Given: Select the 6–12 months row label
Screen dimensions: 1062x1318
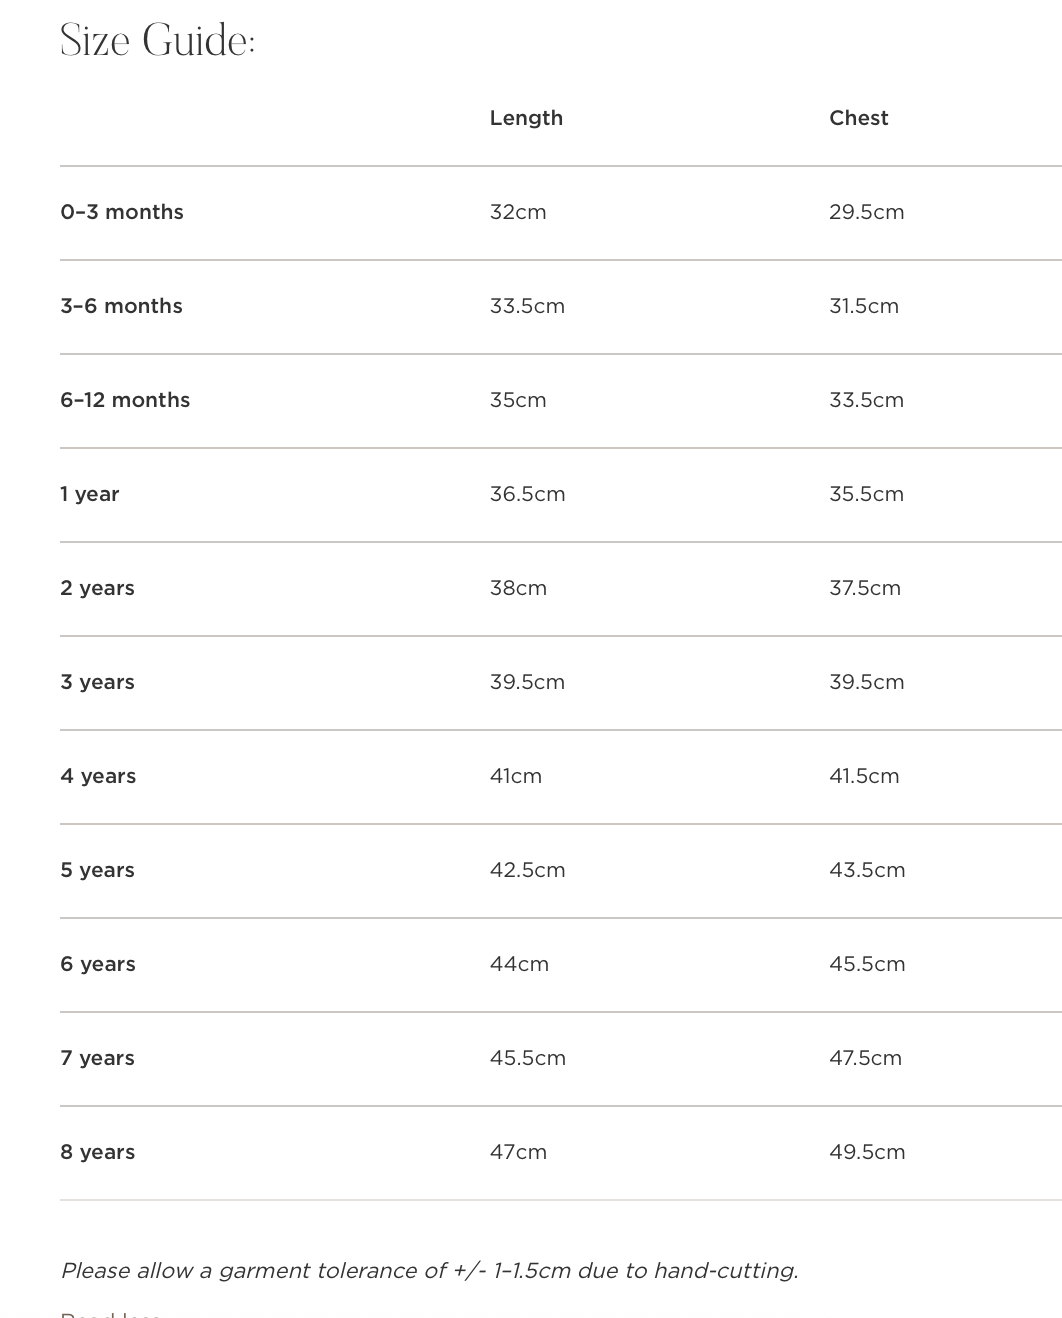Looking at the screenshot, I should (125, 400).
